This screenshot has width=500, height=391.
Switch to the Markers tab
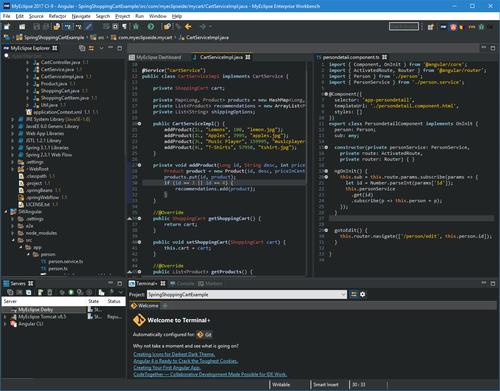[210, 284]
